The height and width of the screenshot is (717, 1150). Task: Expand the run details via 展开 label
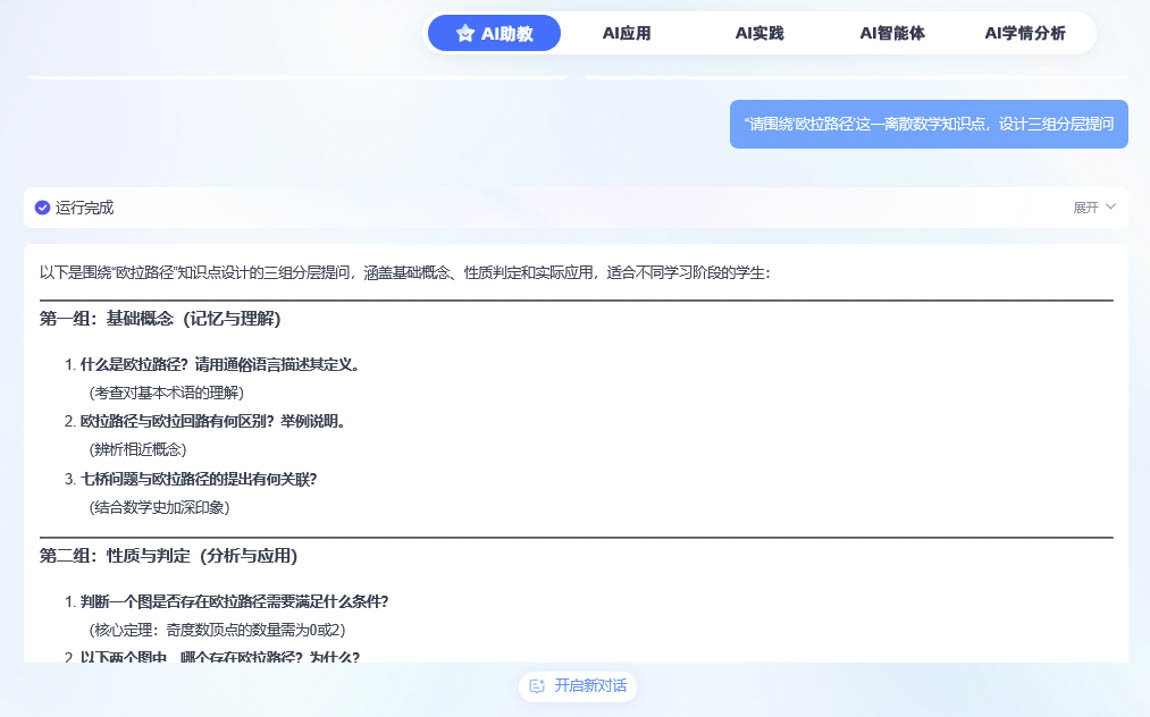(1086, 208)
